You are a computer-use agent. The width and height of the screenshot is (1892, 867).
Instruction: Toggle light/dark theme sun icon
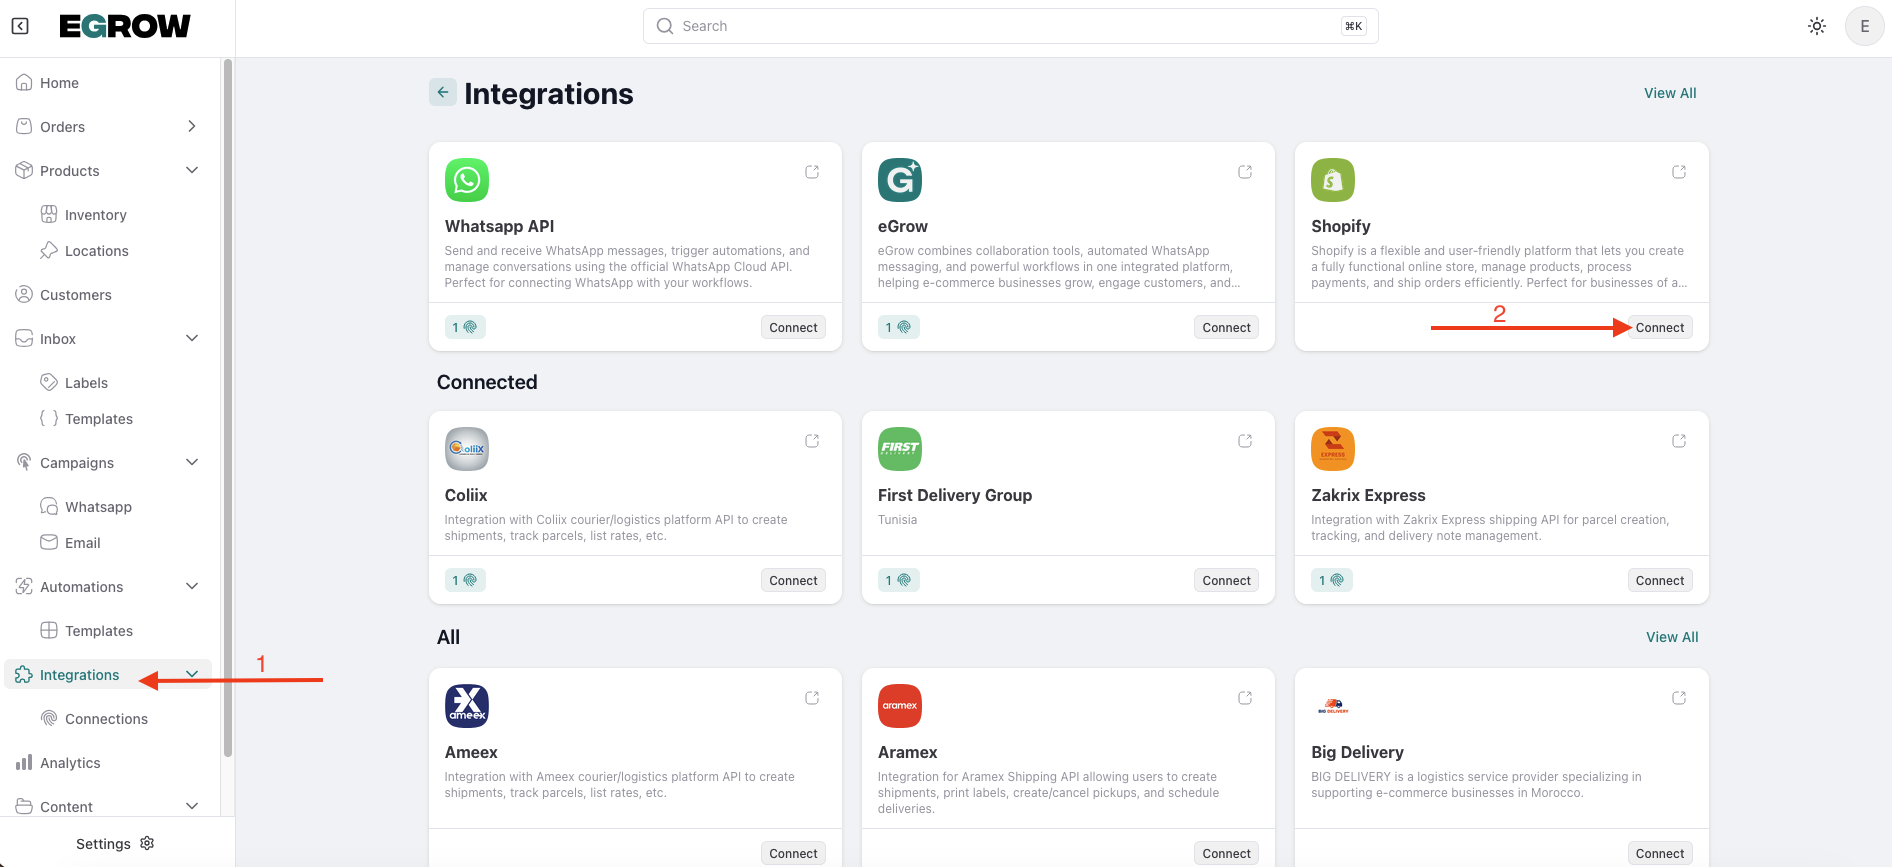[x=1817, y=26]
